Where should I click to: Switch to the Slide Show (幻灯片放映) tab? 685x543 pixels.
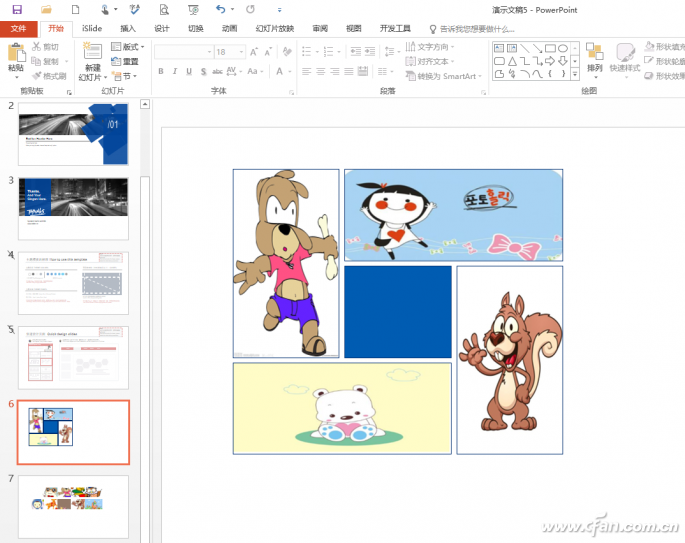pyautogui.click(x=274, y=28)
